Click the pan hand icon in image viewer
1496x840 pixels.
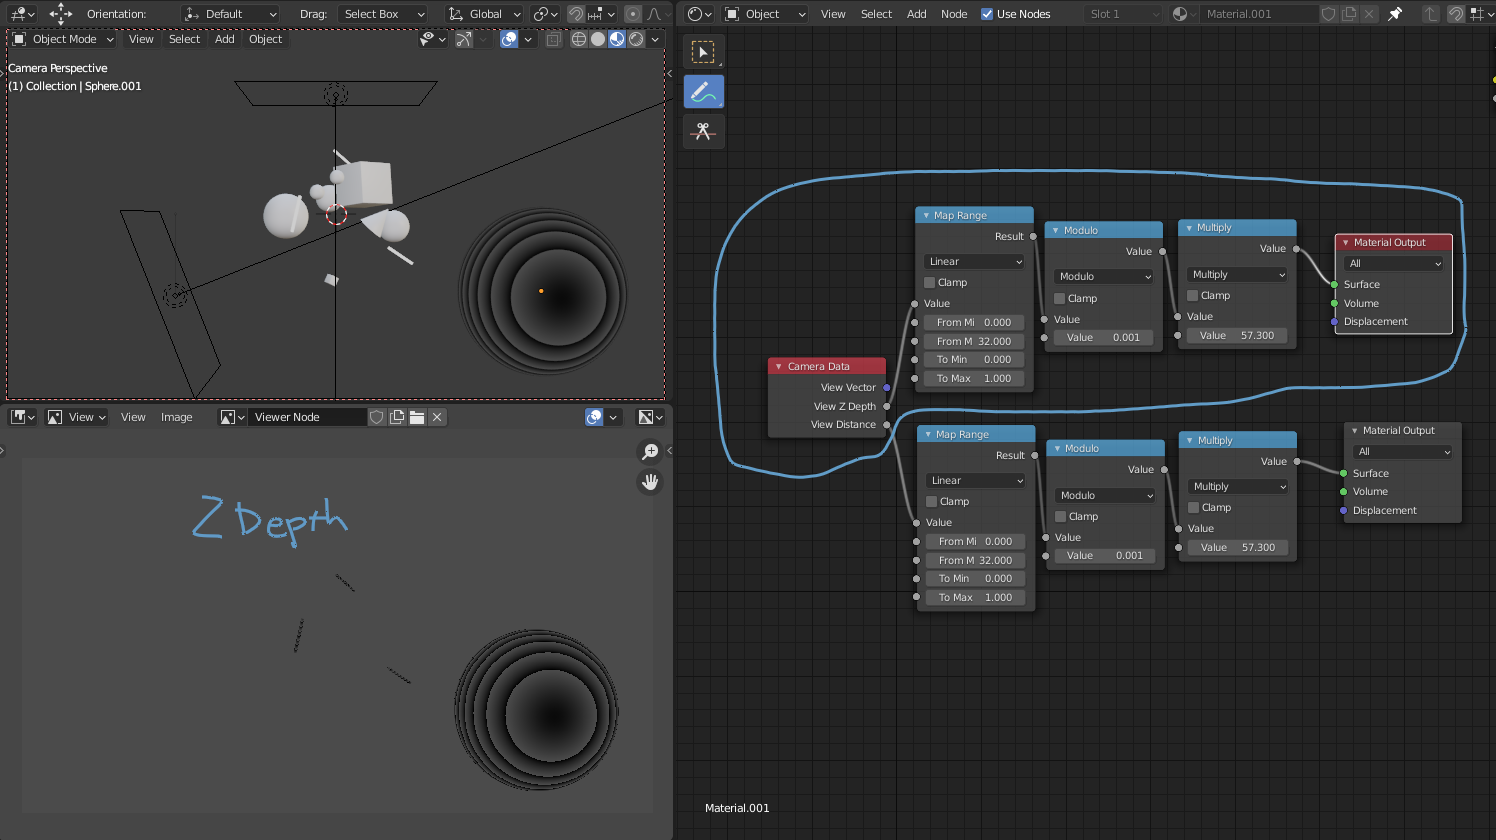[x=650, y=482]
